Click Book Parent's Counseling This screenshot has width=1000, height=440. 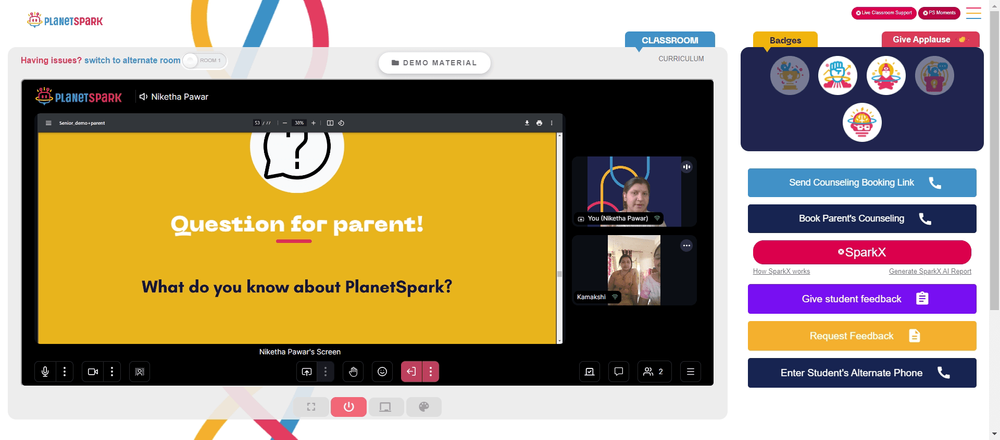click(862, 219)
